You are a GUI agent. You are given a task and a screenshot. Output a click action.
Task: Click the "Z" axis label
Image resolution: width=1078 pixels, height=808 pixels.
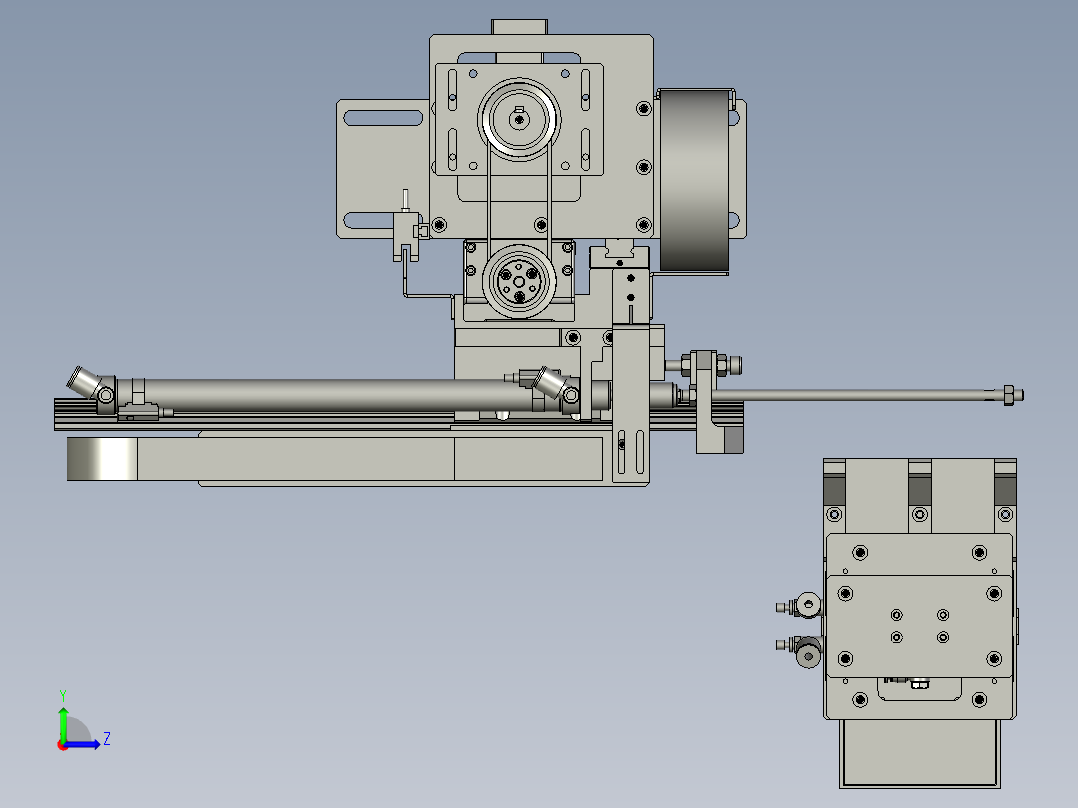pyautogui.click(x=107, y=739)
